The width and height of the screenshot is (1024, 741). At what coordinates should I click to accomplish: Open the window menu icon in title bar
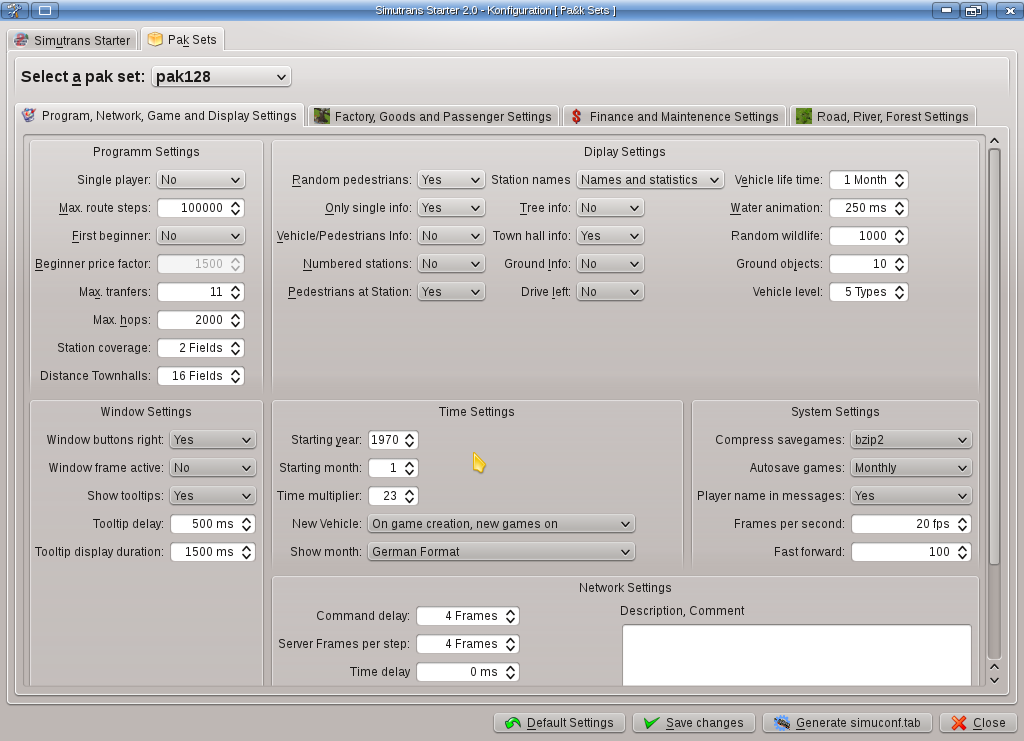pyautogui.click(x=14, y=10)
